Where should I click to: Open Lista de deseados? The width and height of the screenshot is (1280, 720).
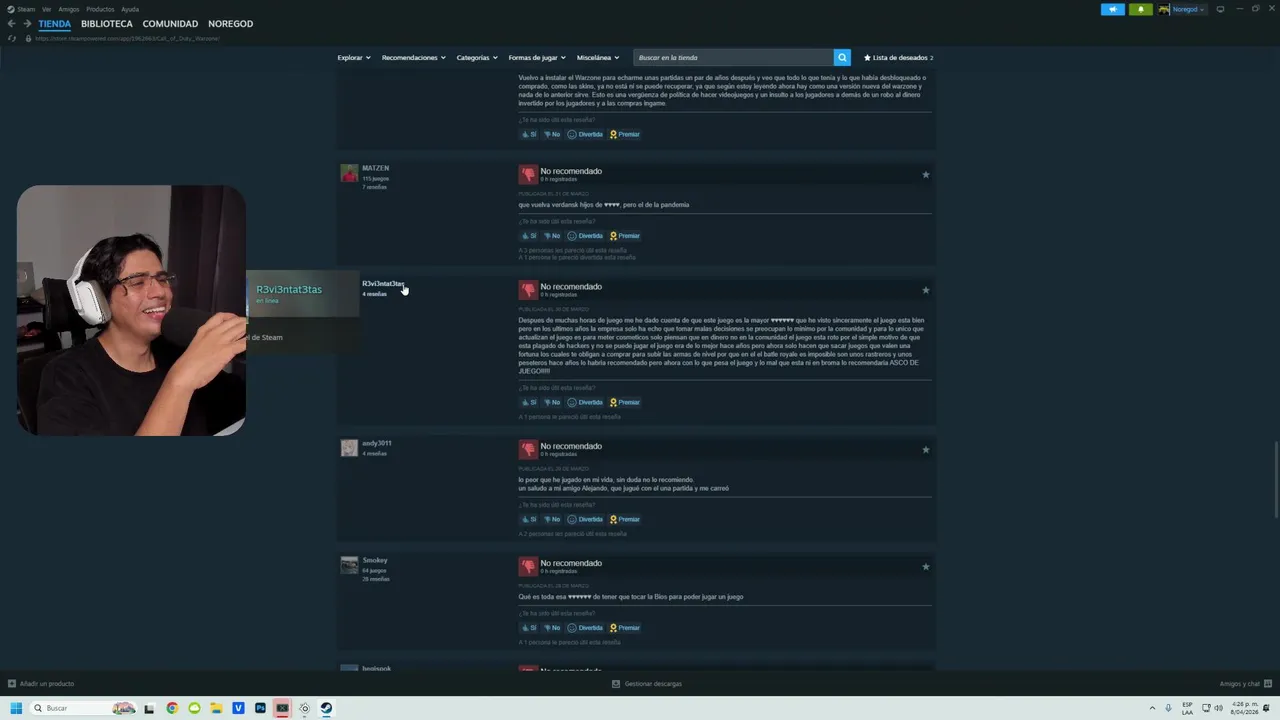(898, 57)
